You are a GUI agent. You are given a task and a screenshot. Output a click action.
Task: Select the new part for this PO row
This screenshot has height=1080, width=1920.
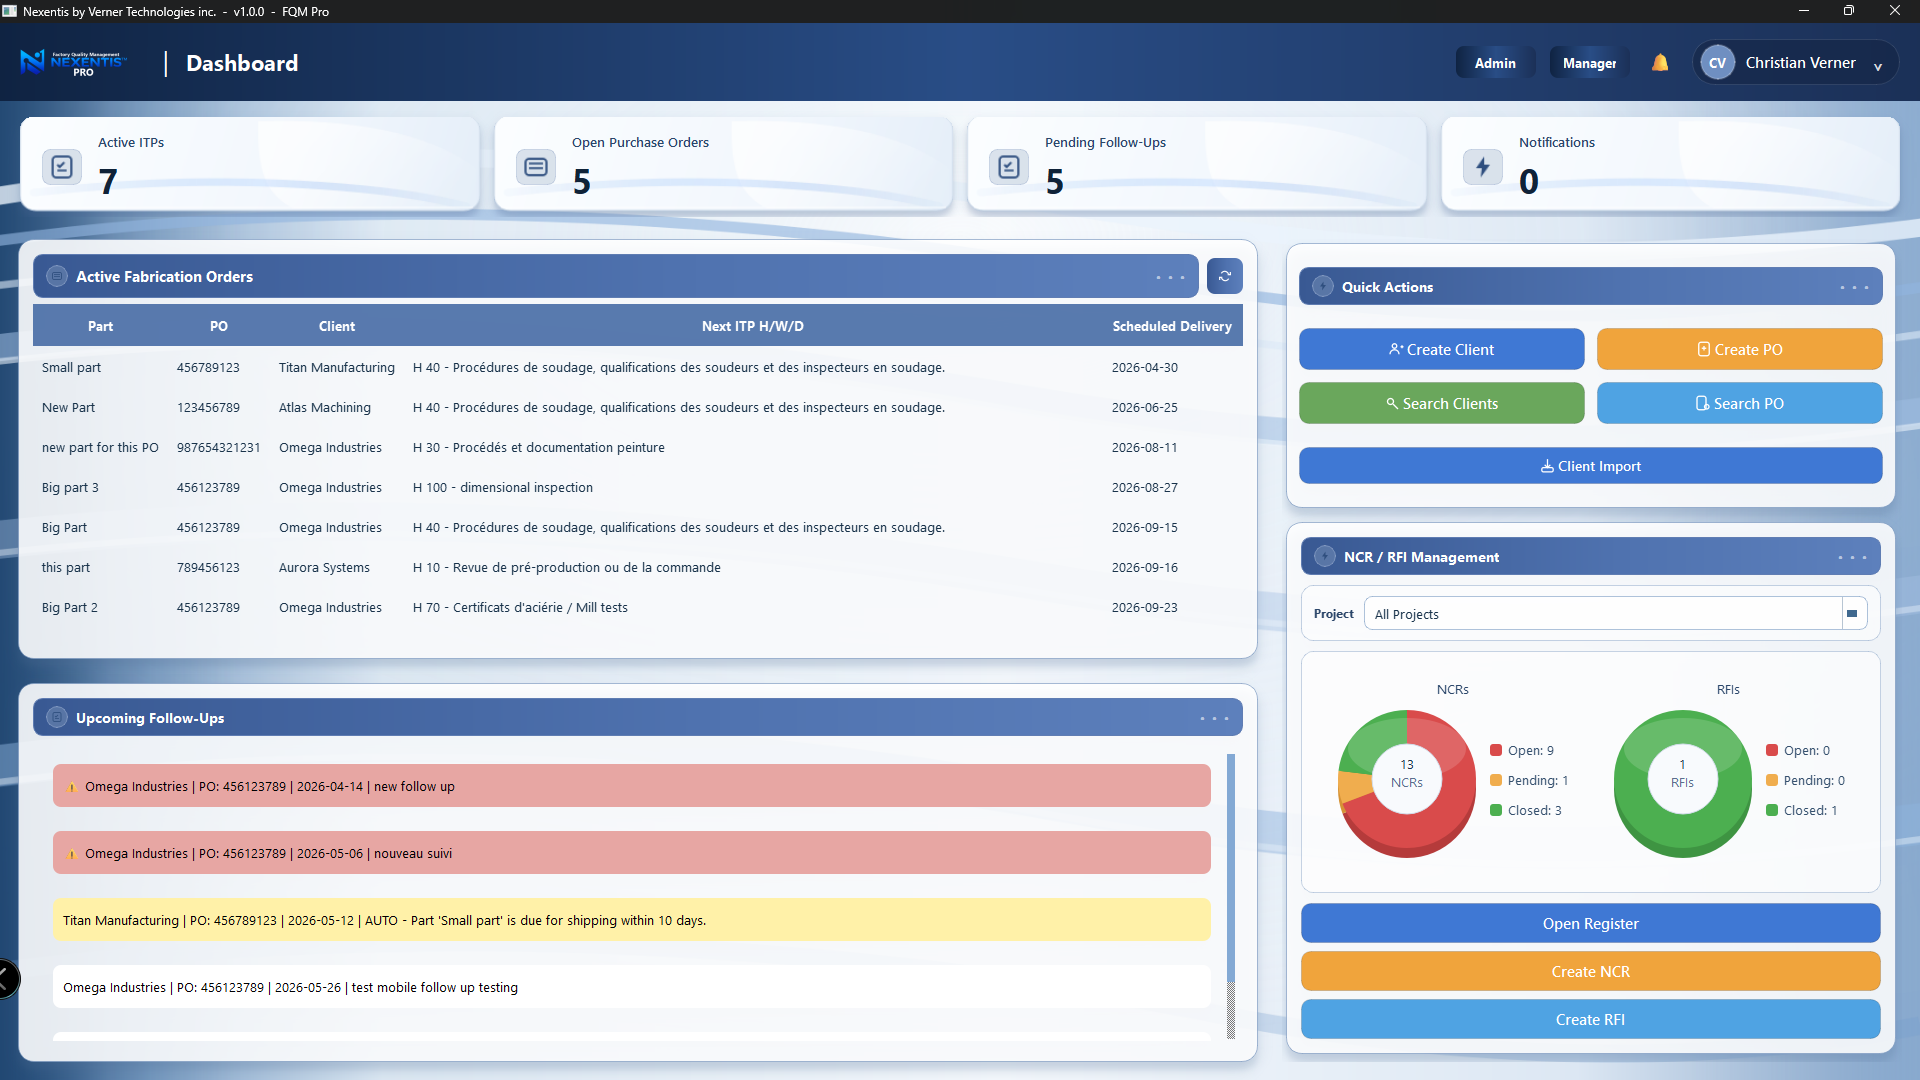click(x=637, y=447)
